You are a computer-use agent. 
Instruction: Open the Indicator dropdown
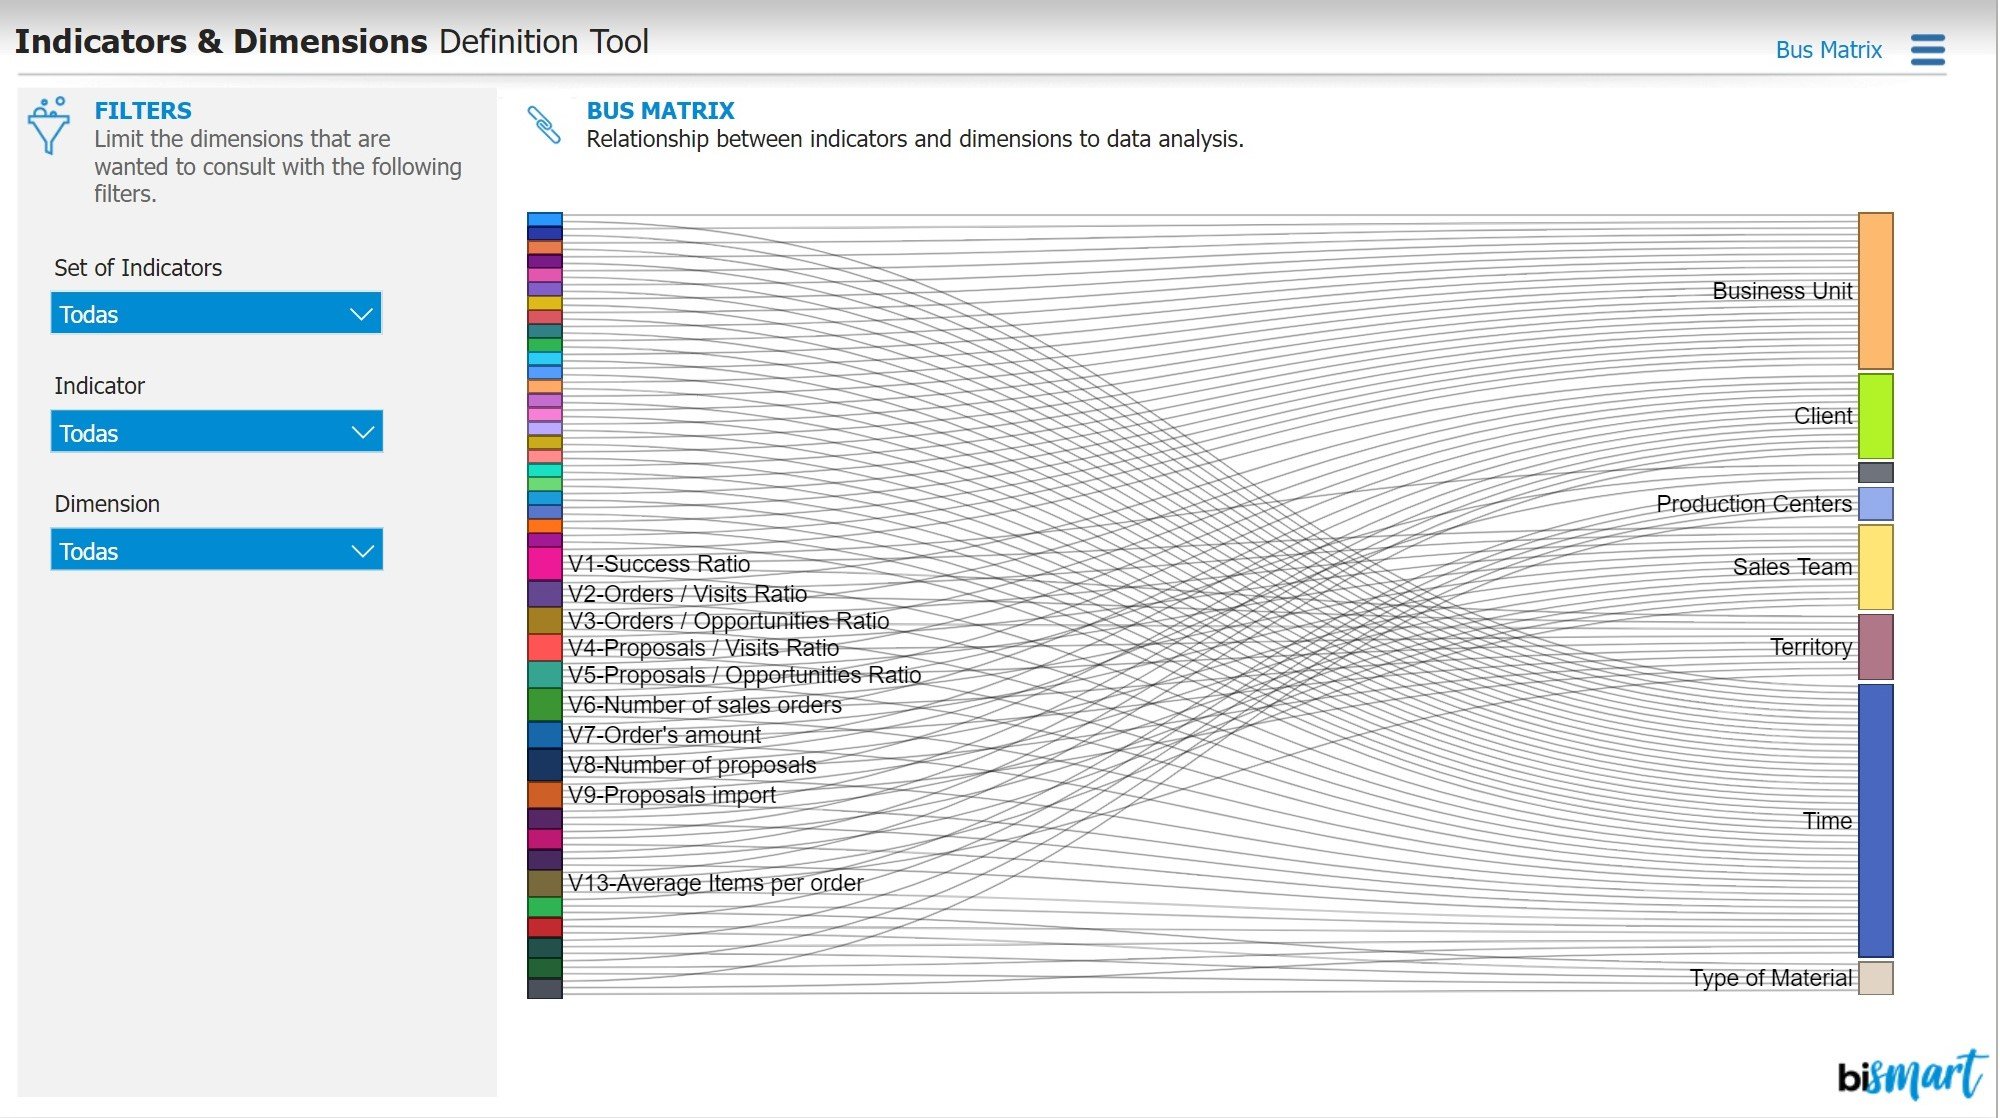[x=216, y=432]
